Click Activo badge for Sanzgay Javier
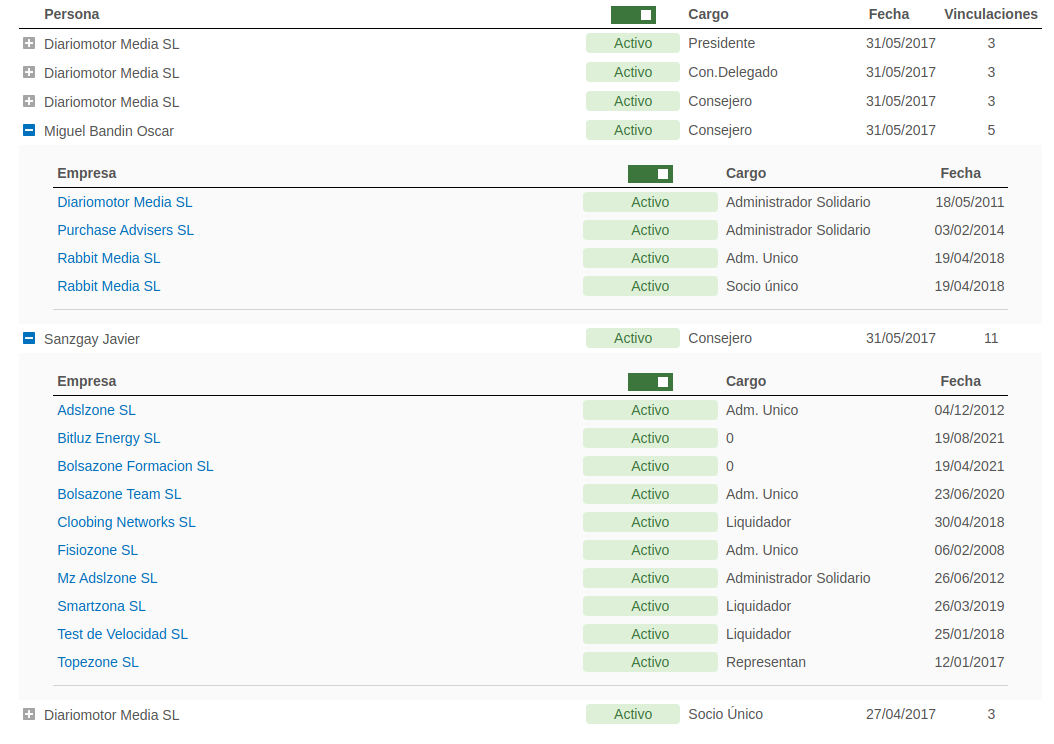The width and height of the screenshot is (1054, 744). [633, 338]
